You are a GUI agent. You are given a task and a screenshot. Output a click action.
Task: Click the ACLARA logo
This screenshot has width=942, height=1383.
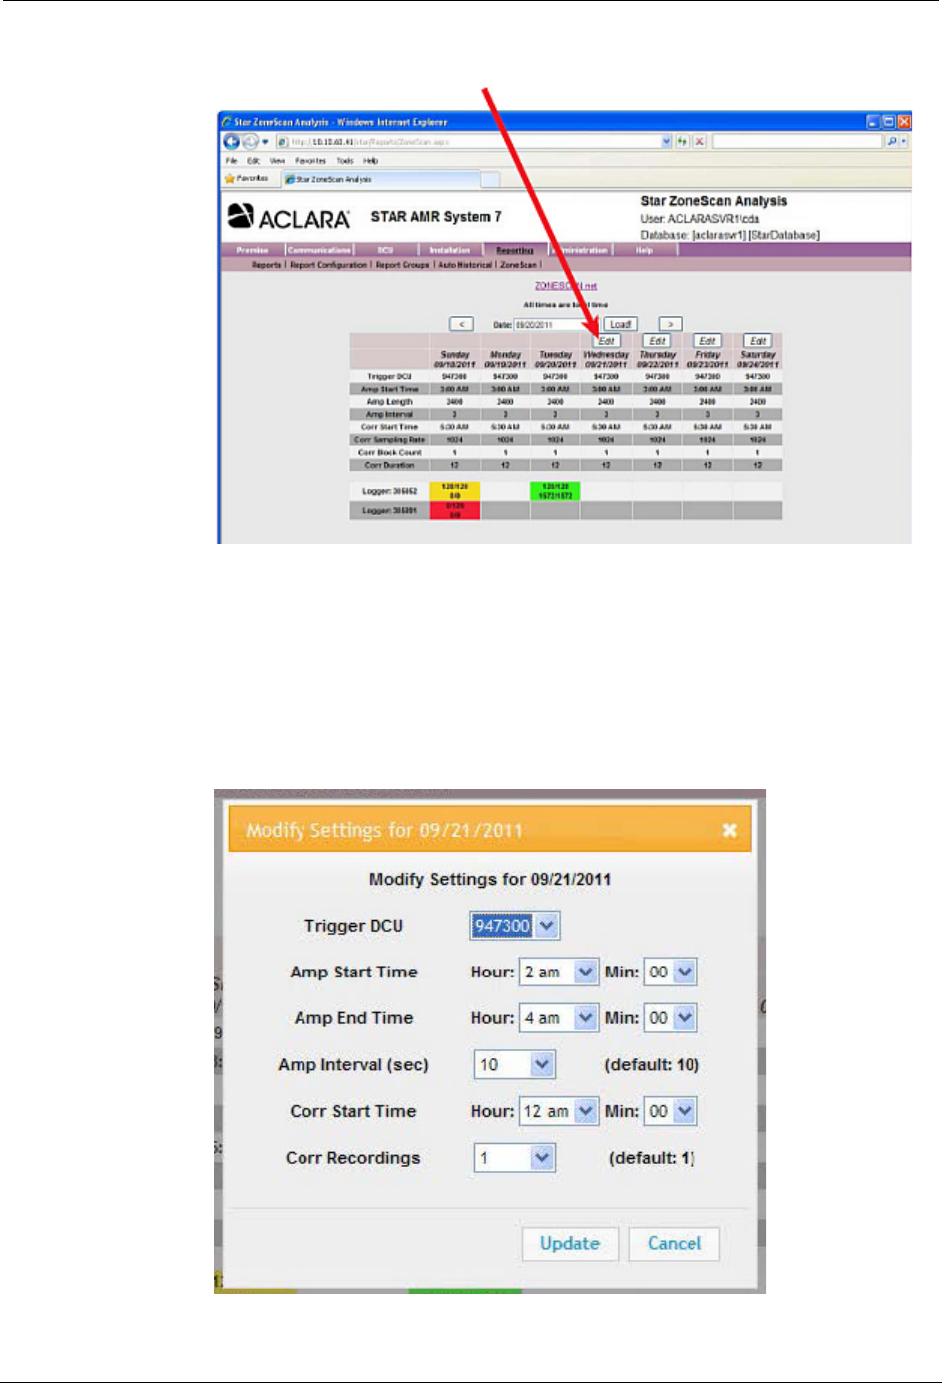(x=289, y=217)
